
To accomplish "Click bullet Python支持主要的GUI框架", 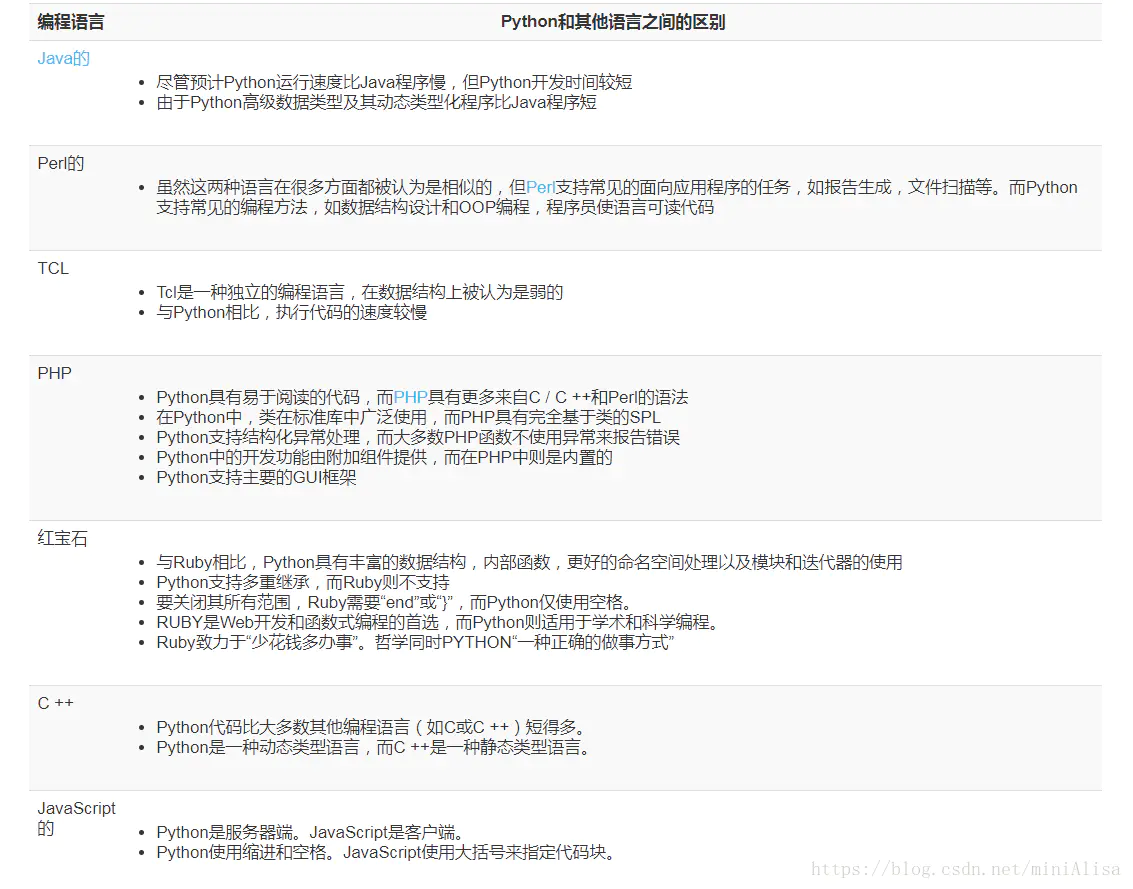I will coord(256,477).
